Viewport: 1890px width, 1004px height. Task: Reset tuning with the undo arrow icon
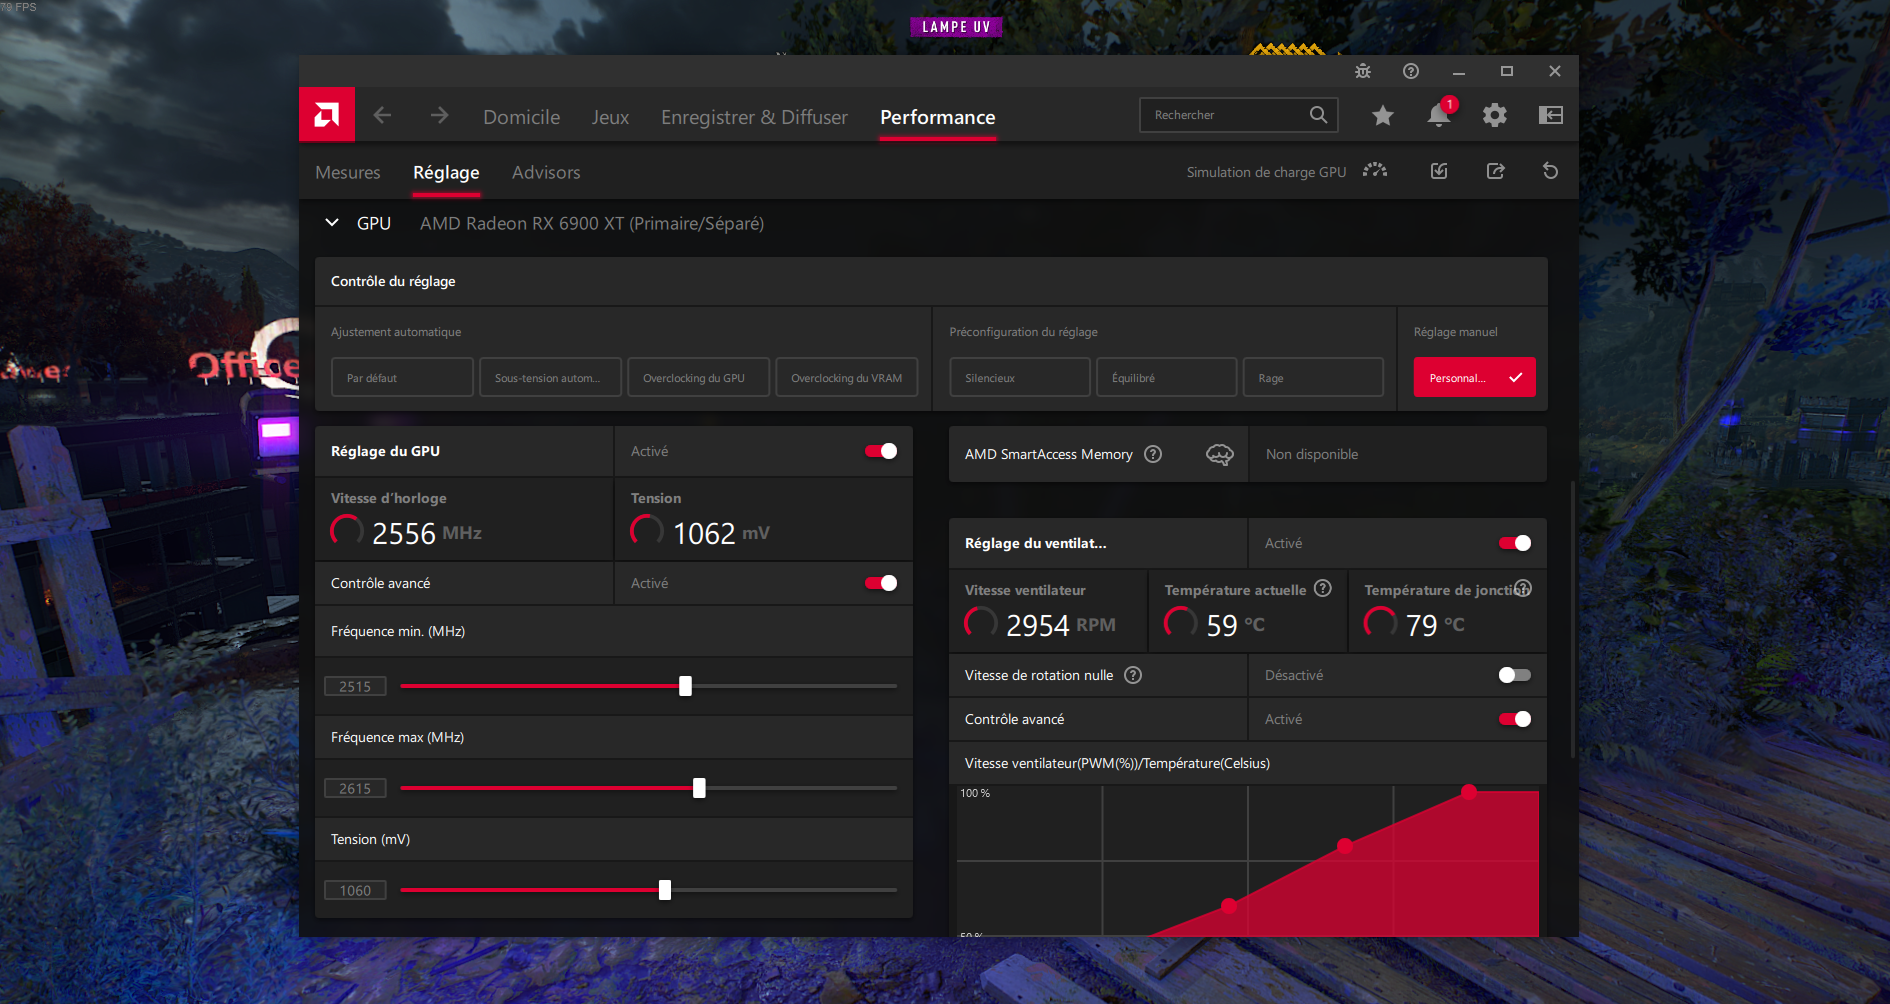click(x=1551, y=171)
